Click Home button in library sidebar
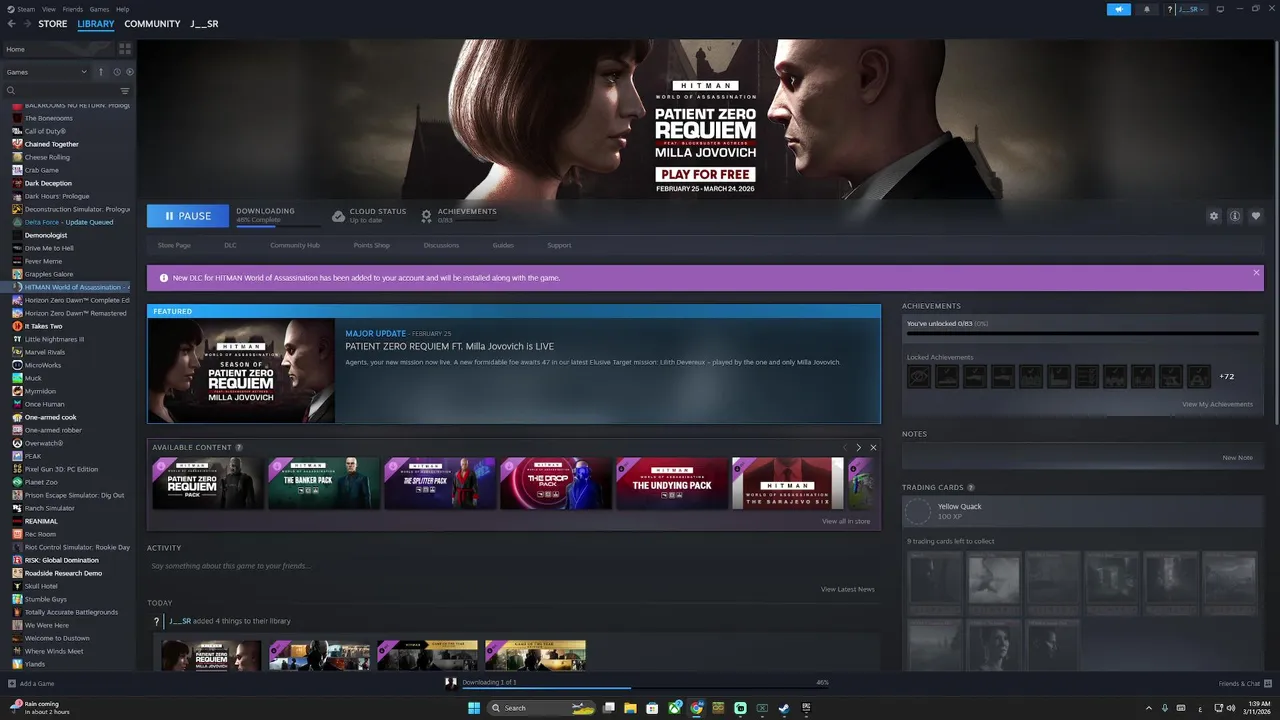 [x=58, y=48]
